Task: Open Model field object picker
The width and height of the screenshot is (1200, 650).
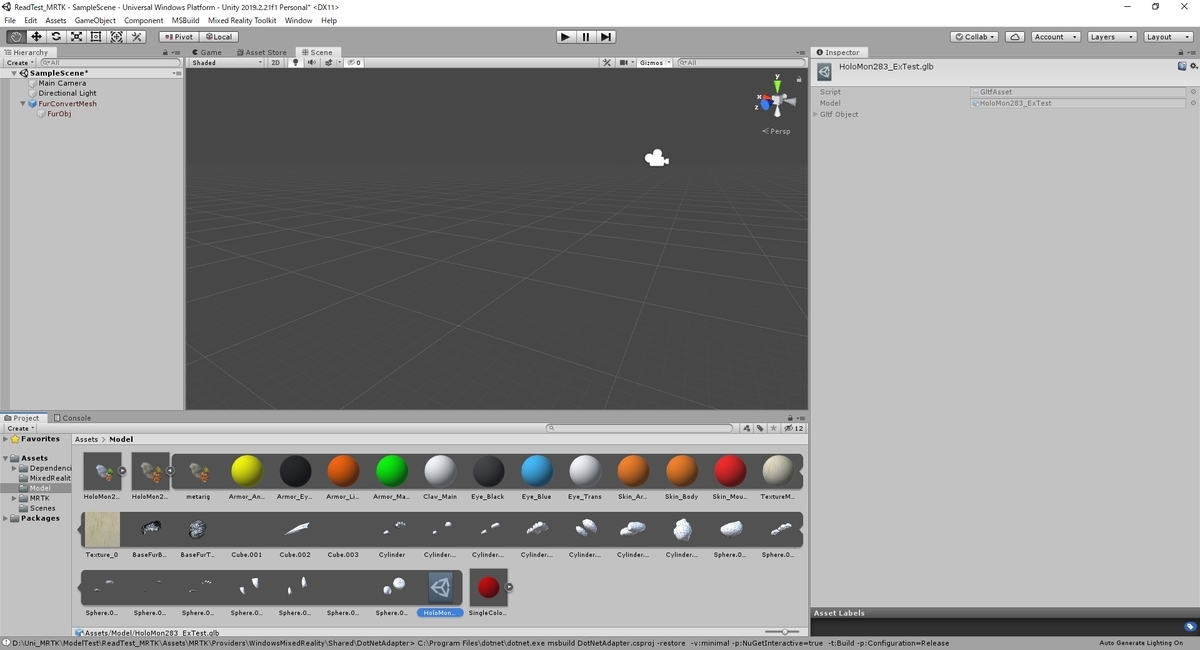Action: (x=1192, y=103)
